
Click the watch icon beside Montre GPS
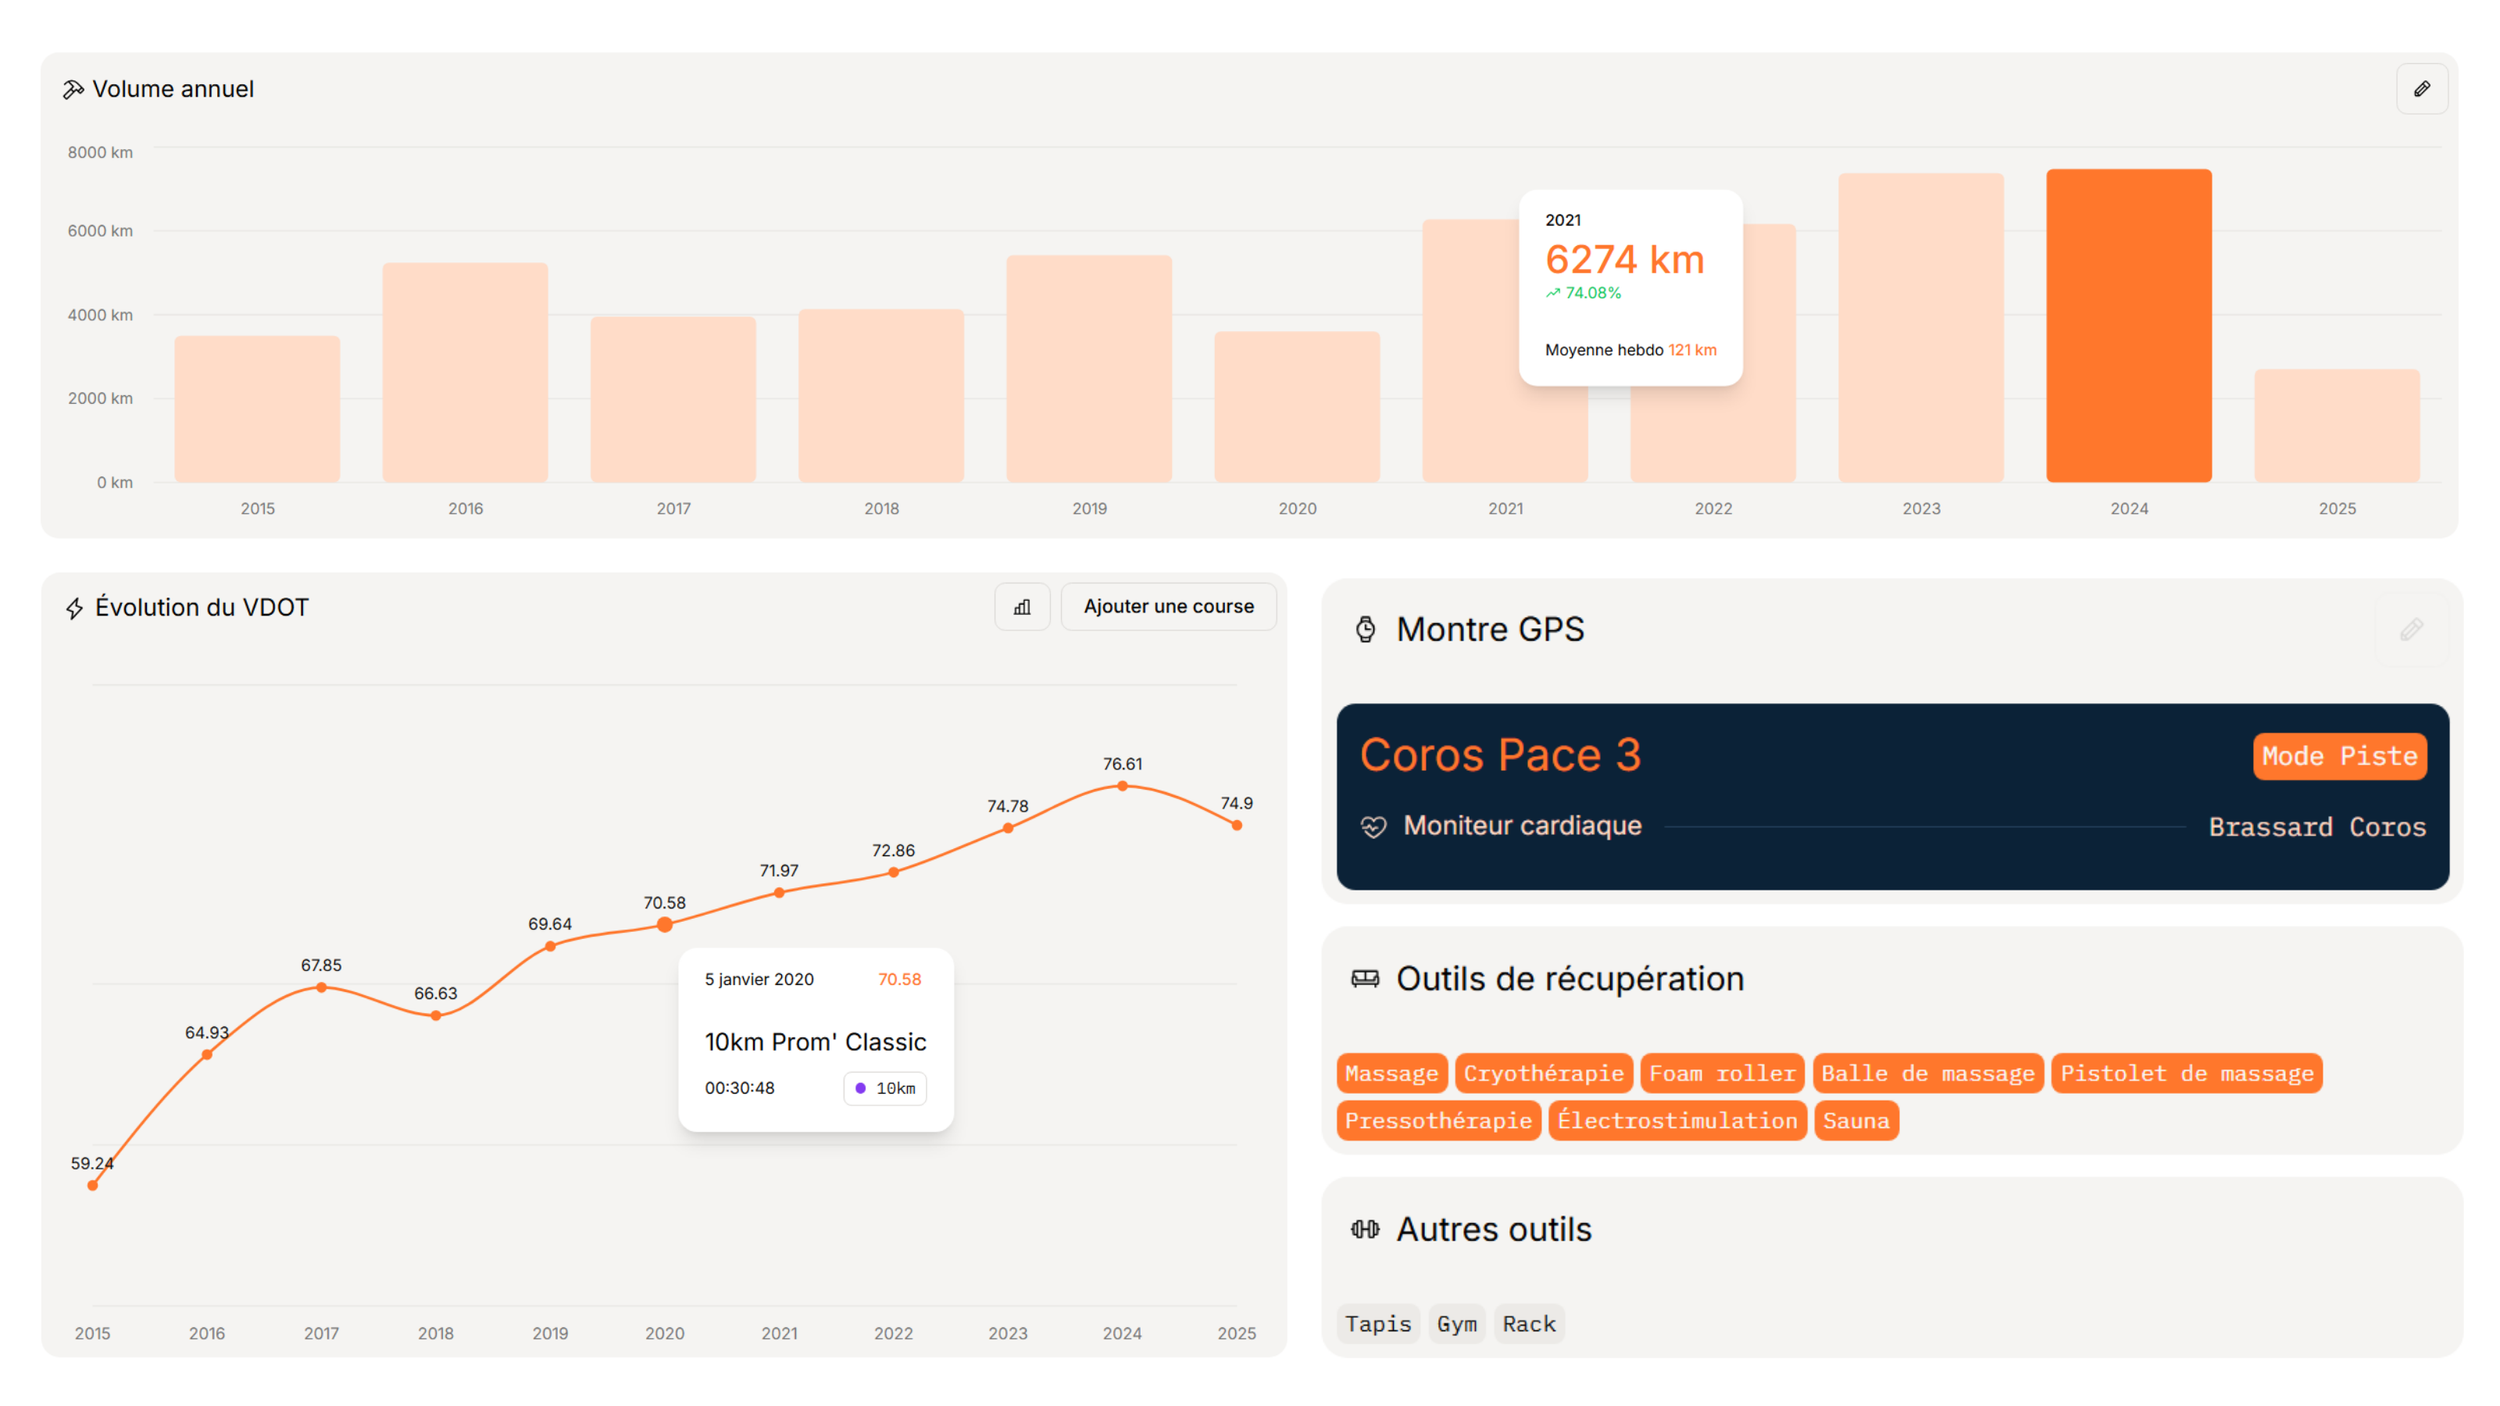[x=1365, y=629]
